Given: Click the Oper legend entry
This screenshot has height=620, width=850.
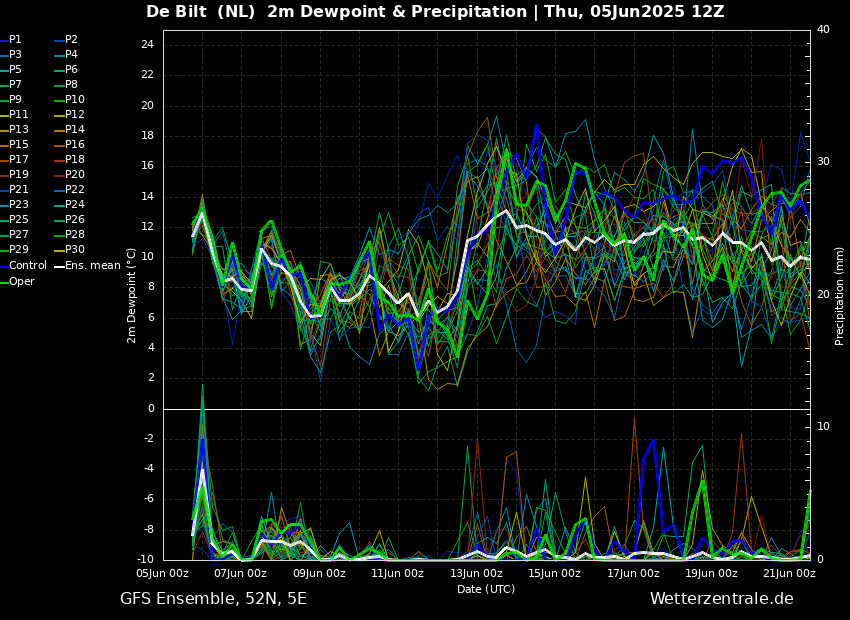Looking at the screenshot, I should [x=17, y=281].
